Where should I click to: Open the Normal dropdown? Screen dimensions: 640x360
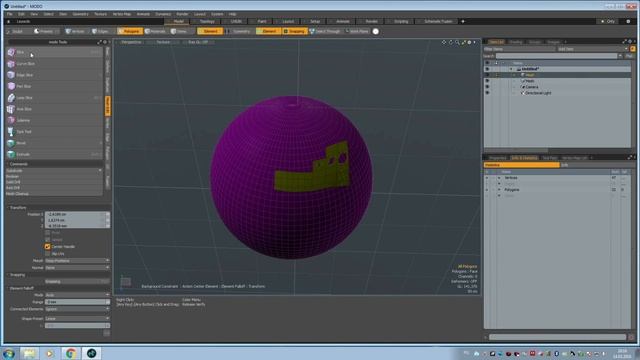[x=77, y=267]
